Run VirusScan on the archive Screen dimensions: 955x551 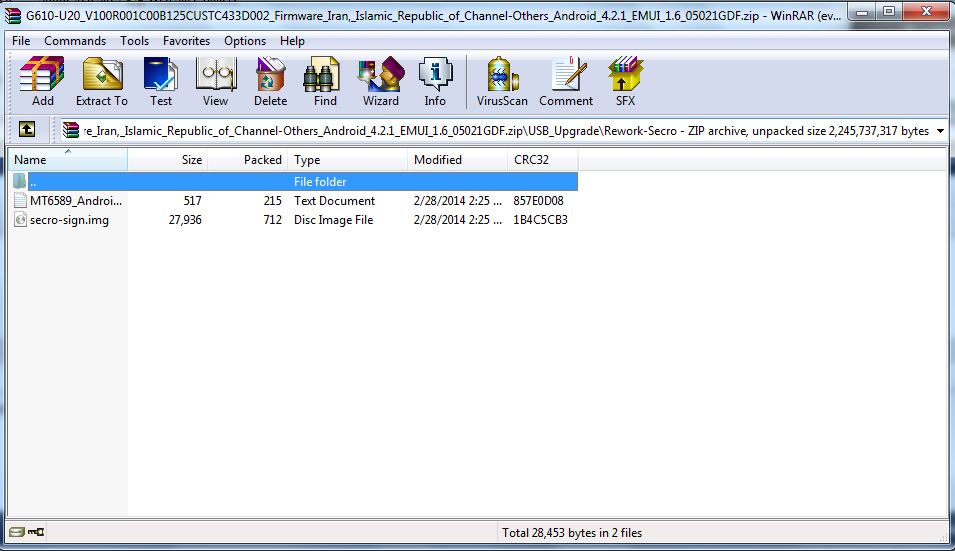tap(502, 82)
